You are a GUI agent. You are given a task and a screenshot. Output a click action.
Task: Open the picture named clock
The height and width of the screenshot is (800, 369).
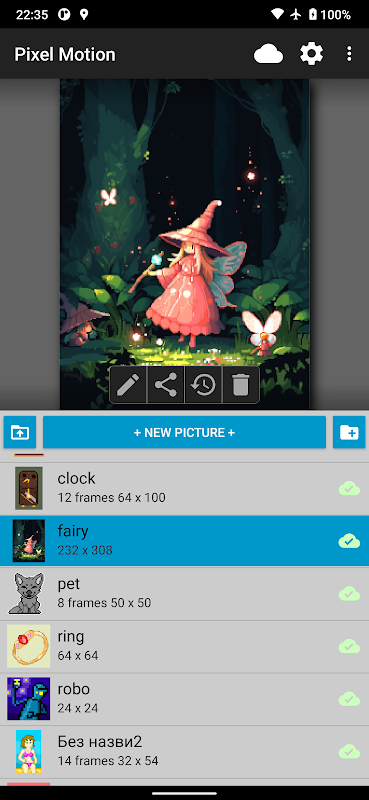[184, 489]
